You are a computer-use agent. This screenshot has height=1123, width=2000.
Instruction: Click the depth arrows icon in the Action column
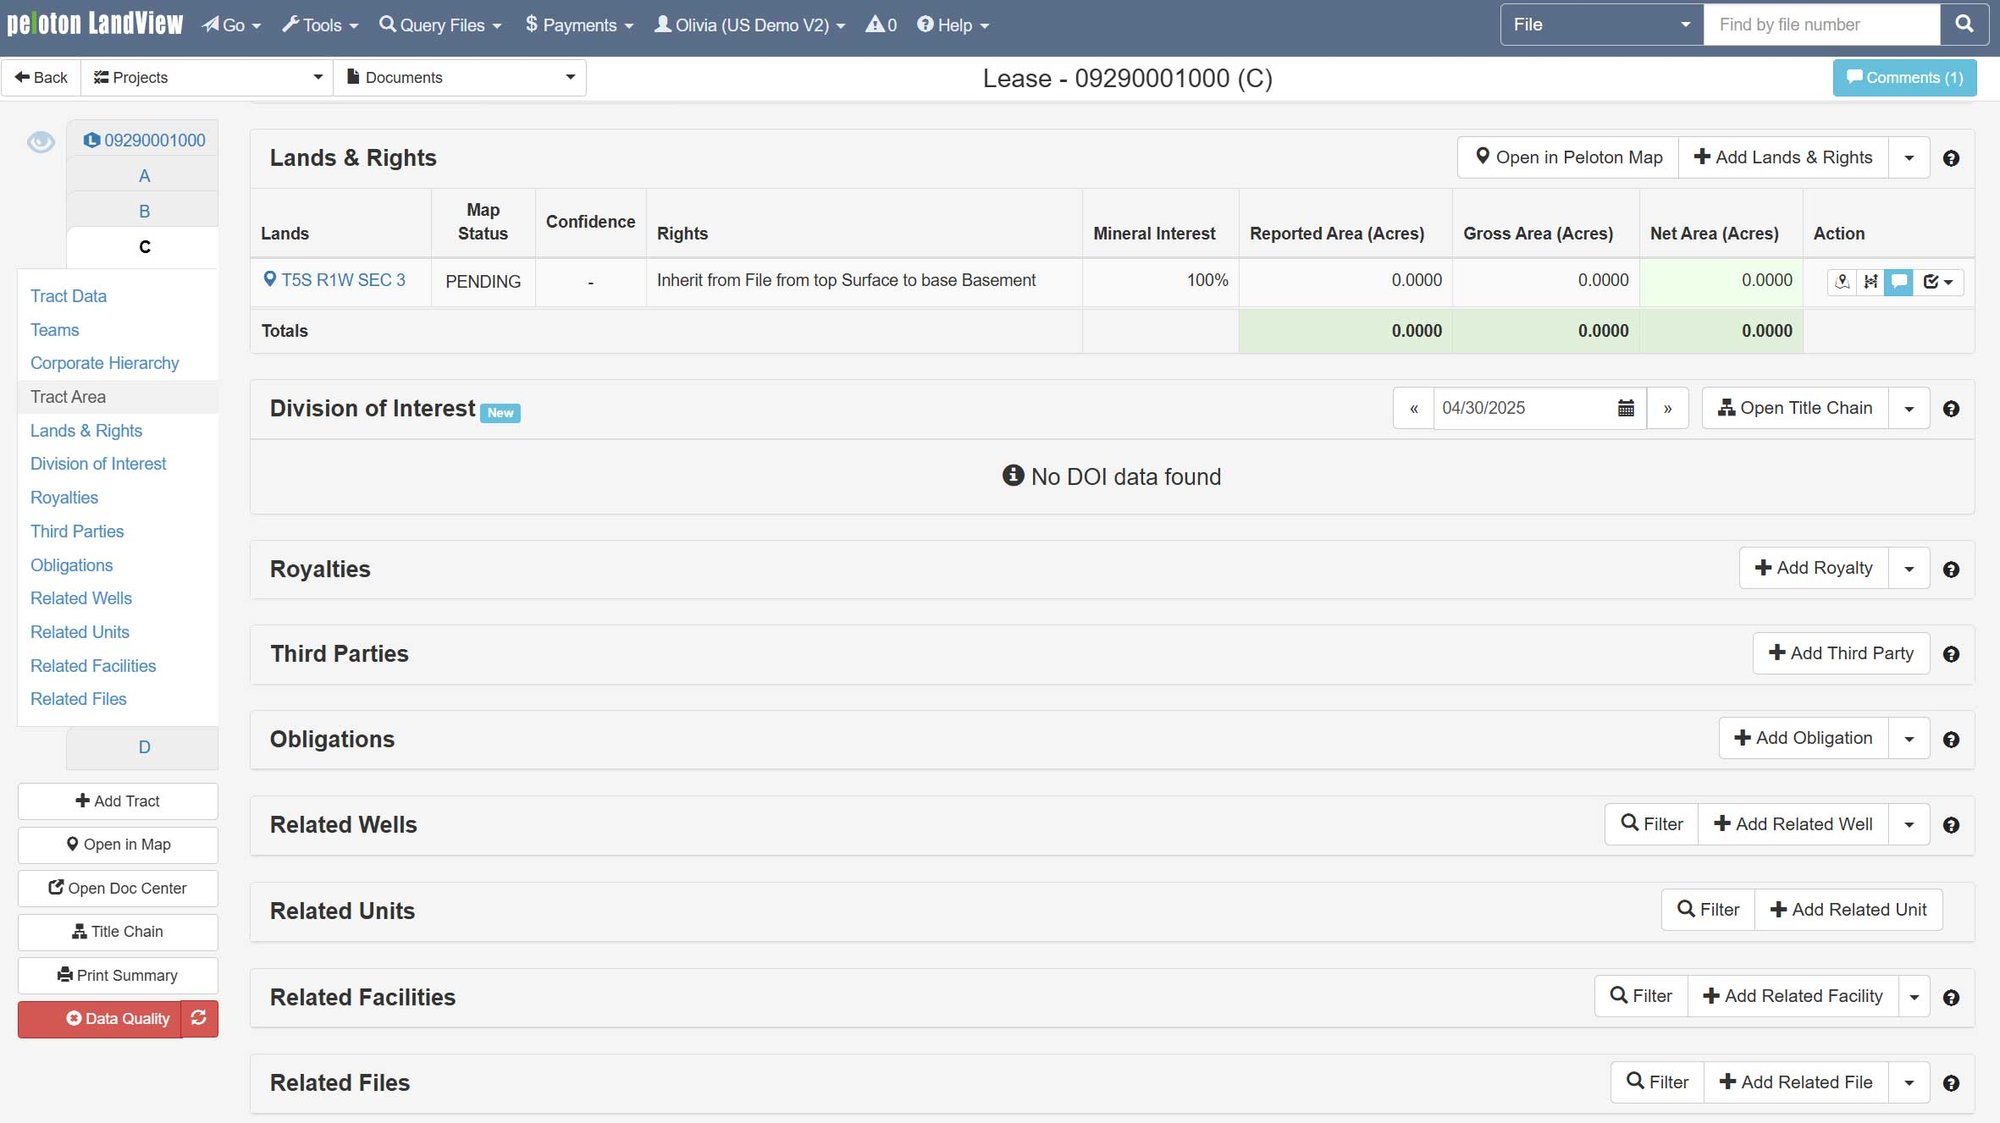tap(1870, 282)
